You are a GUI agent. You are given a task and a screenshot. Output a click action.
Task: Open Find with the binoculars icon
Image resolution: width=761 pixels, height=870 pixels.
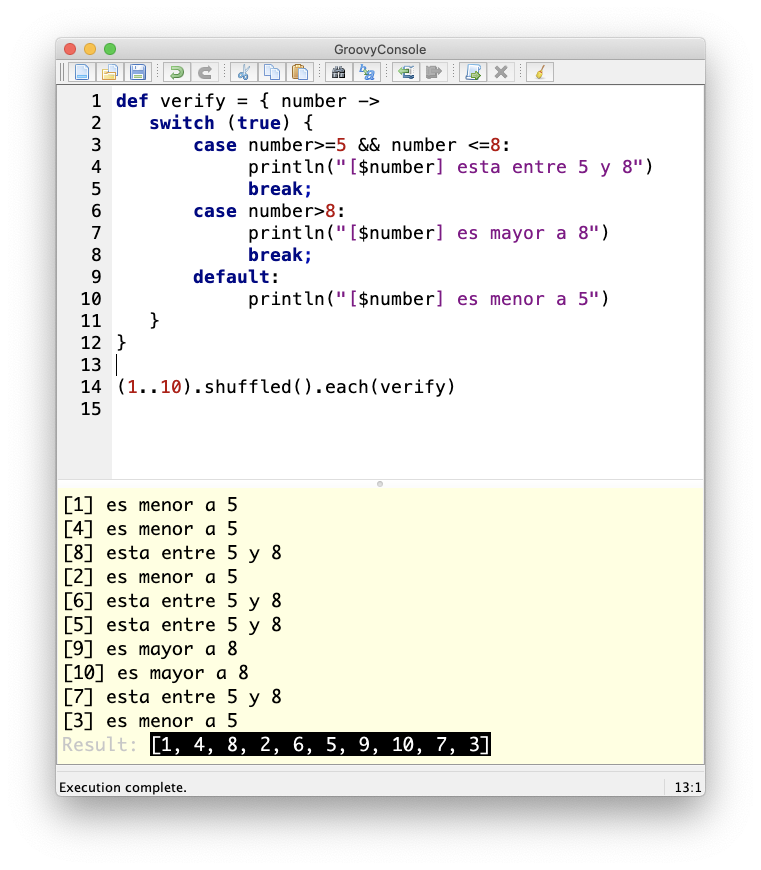339,72
